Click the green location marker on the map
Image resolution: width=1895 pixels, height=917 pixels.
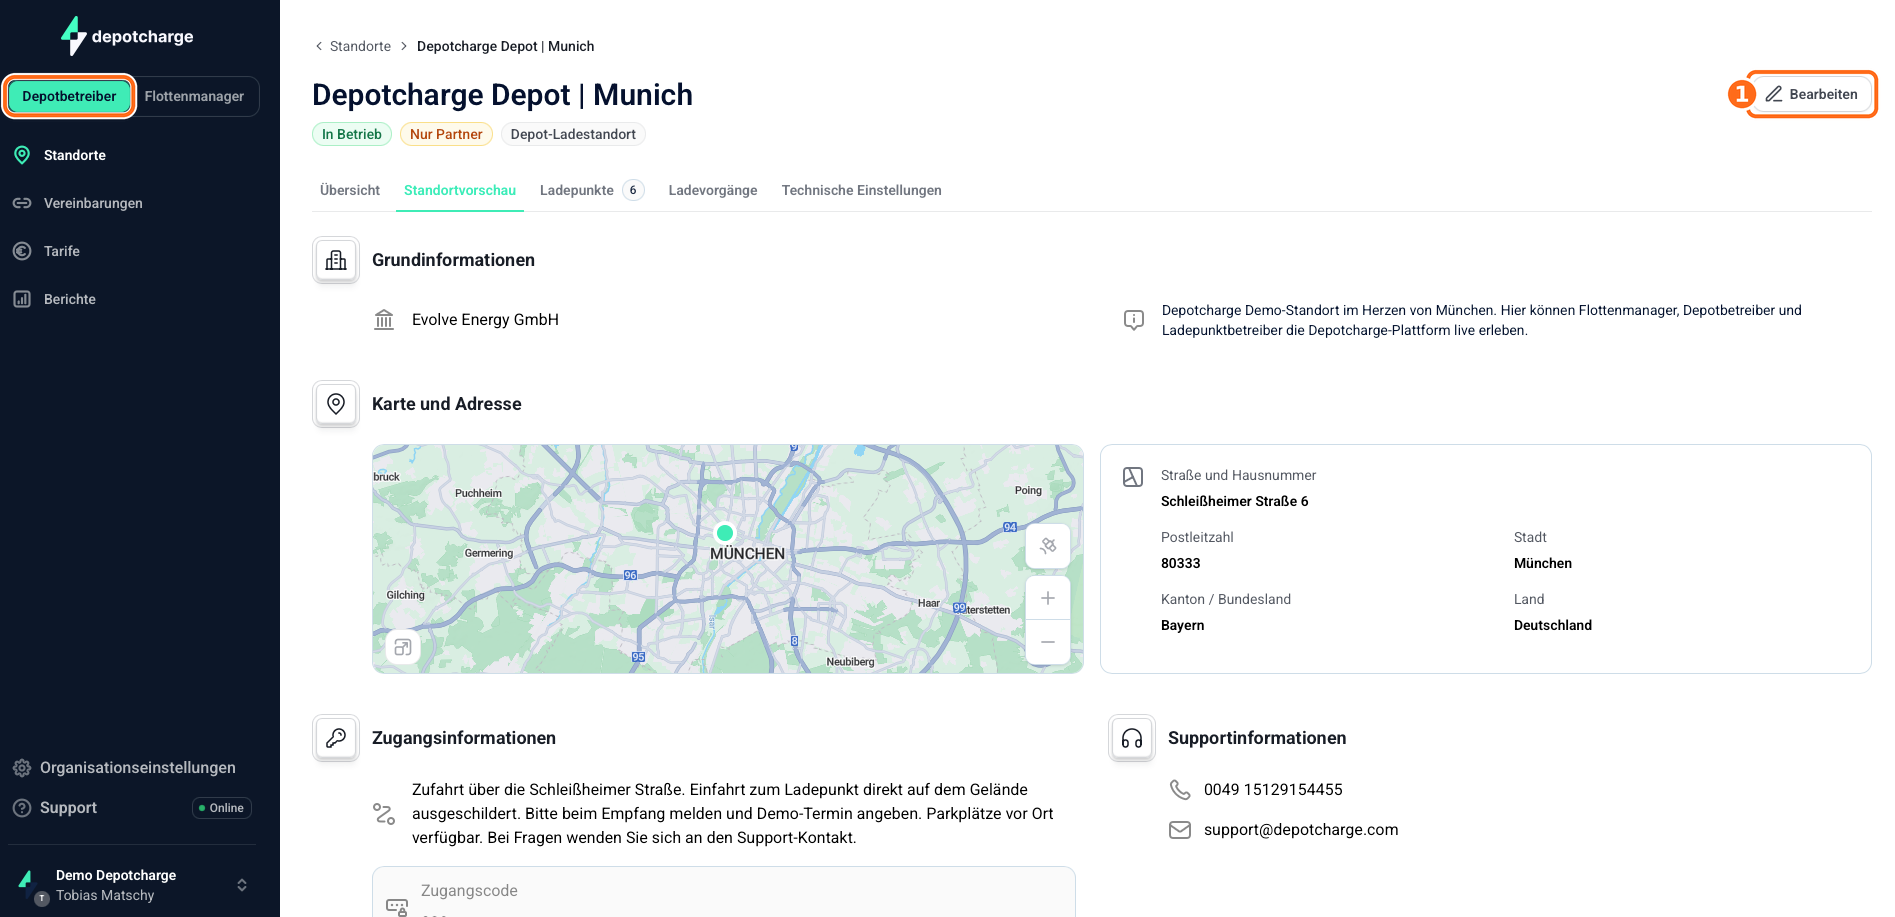pyautogui.click(x=725, y=533)
